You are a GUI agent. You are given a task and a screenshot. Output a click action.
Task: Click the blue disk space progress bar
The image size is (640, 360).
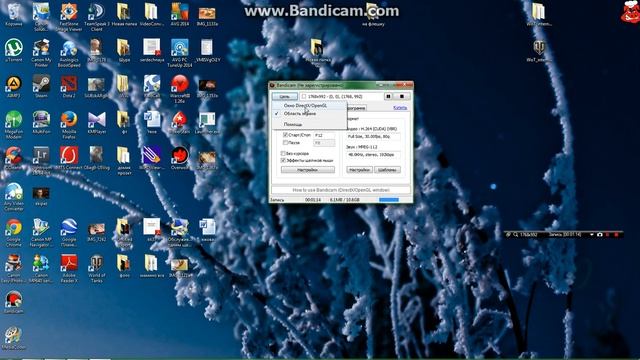click(389, 200)
